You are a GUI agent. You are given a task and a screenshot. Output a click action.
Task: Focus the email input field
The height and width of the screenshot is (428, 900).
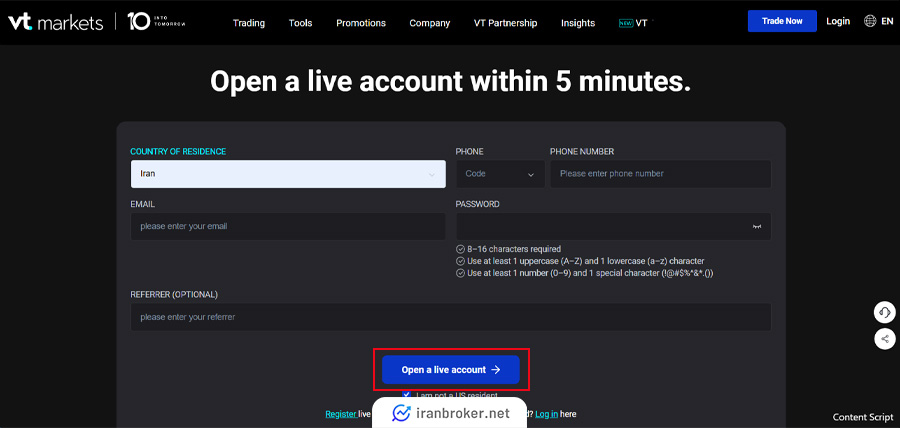click(288, 226)
